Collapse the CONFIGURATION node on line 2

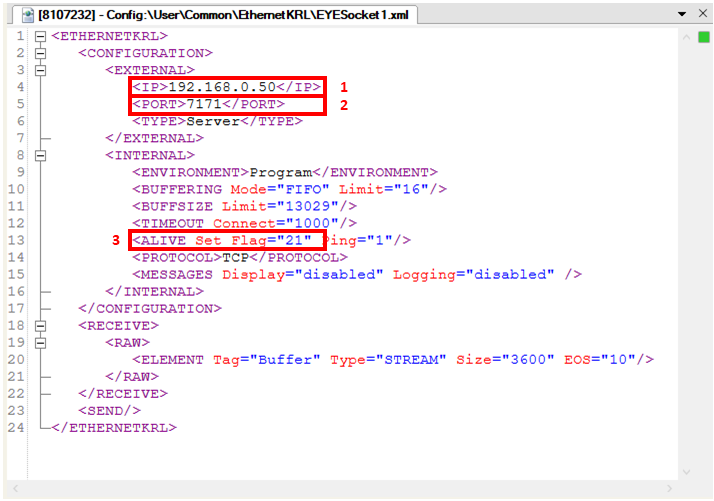coord(41,53)
